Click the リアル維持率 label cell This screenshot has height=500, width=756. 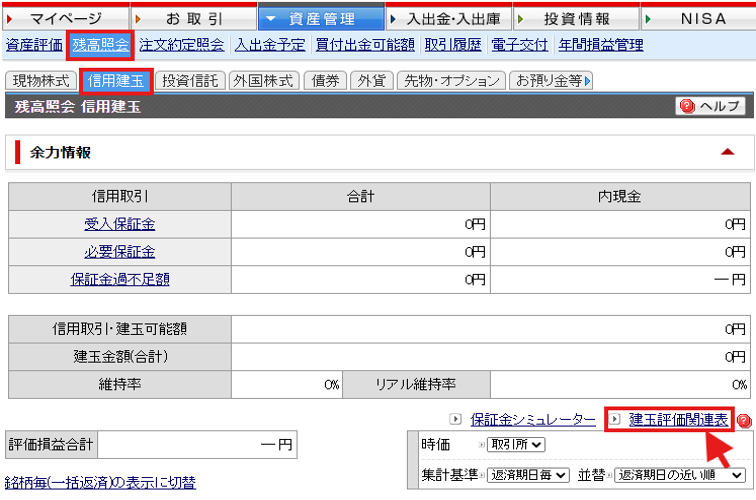point(416,385)
